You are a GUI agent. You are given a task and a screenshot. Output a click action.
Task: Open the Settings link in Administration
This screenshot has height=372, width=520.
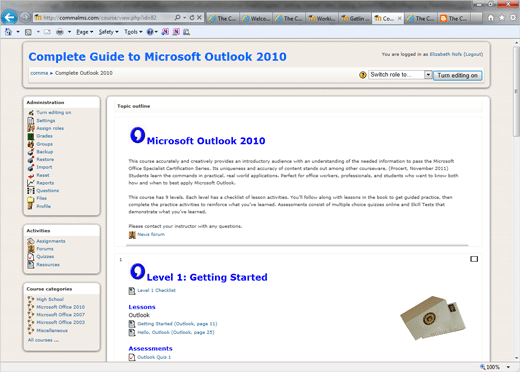pyautogui.click(x=46, y=121)
